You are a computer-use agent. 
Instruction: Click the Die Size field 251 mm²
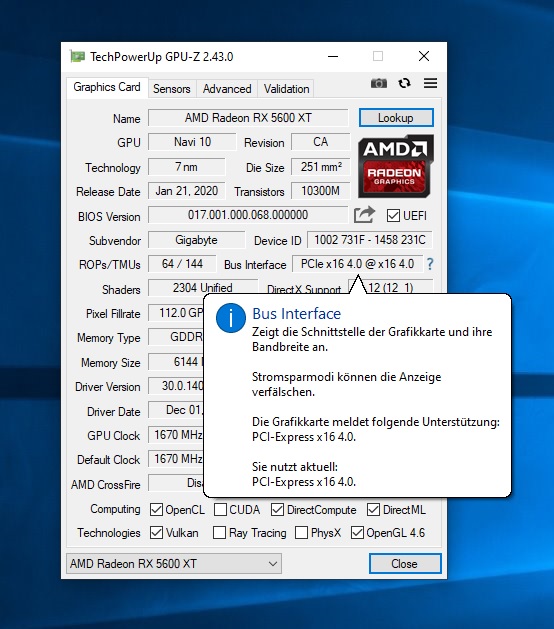(x=321, y=167)
